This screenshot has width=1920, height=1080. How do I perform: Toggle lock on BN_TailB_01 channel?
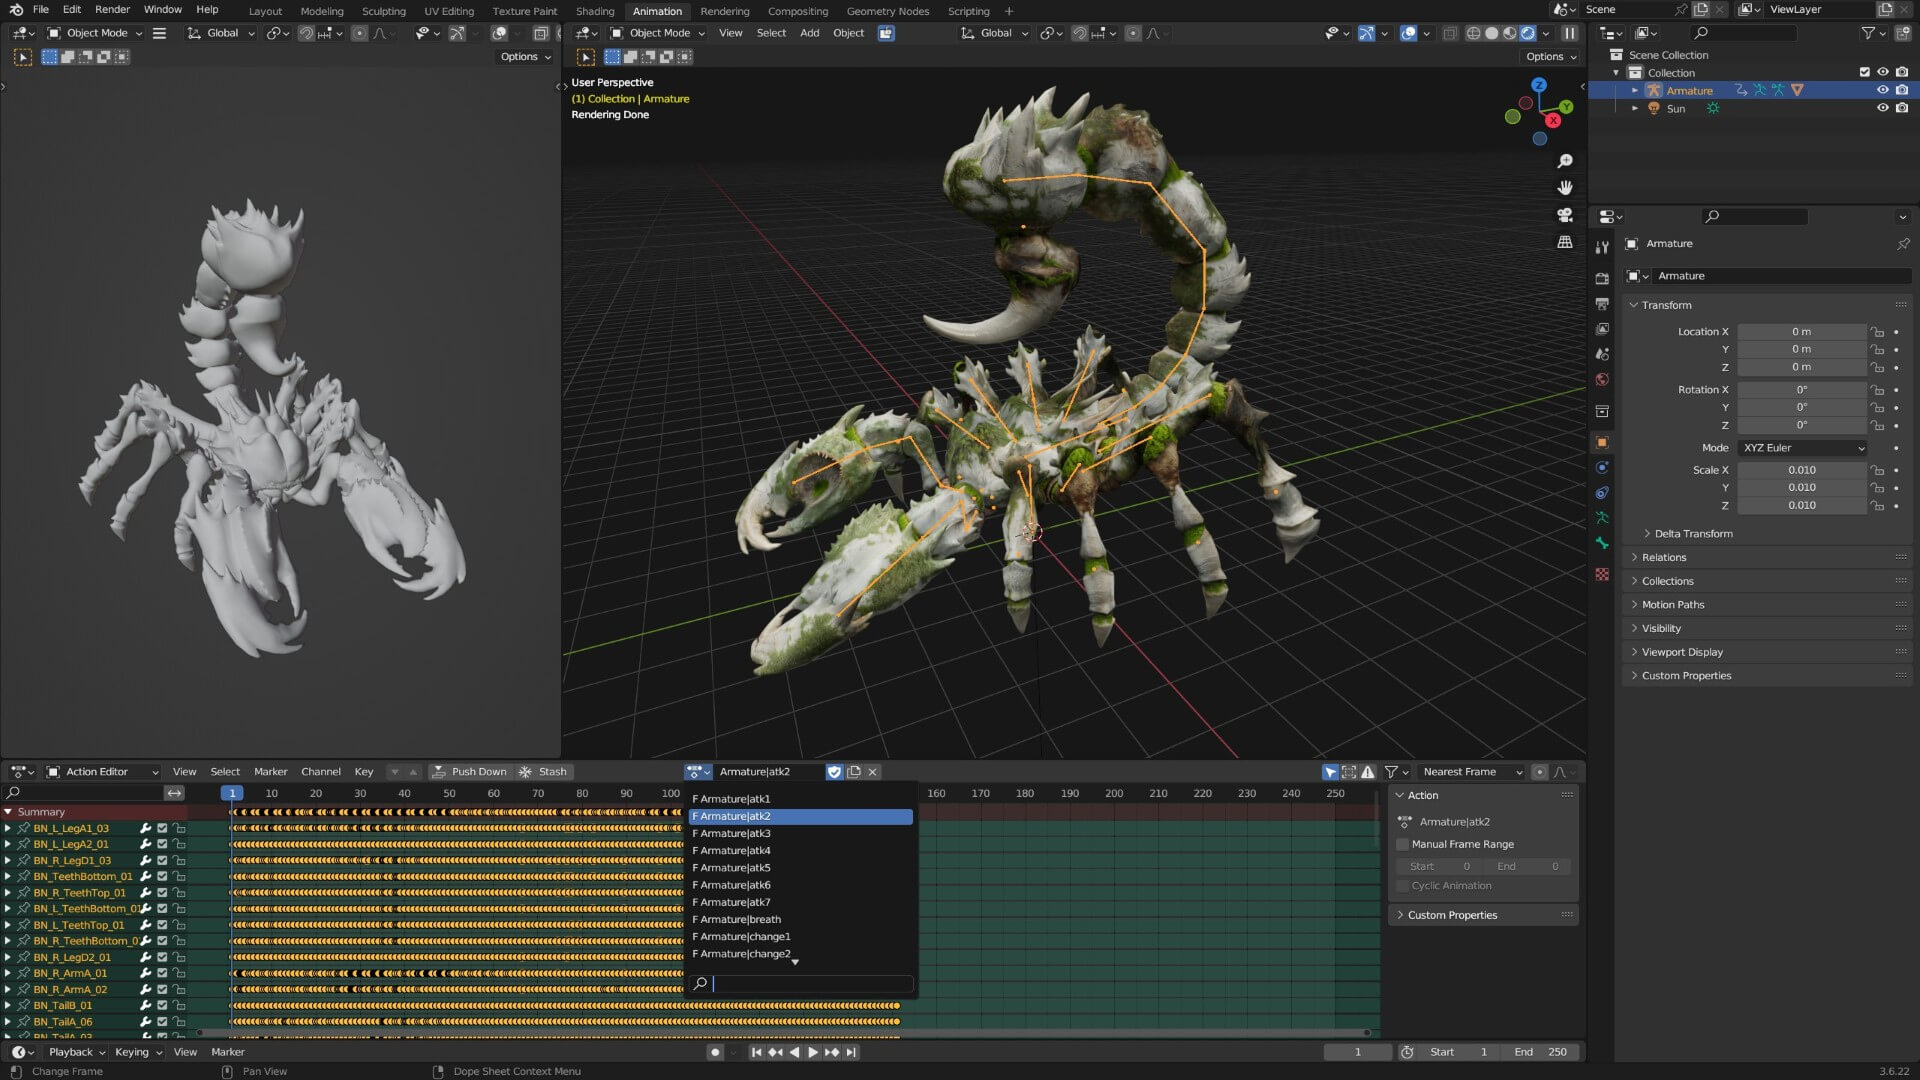pyautogui.click(x=179, y=1005)
